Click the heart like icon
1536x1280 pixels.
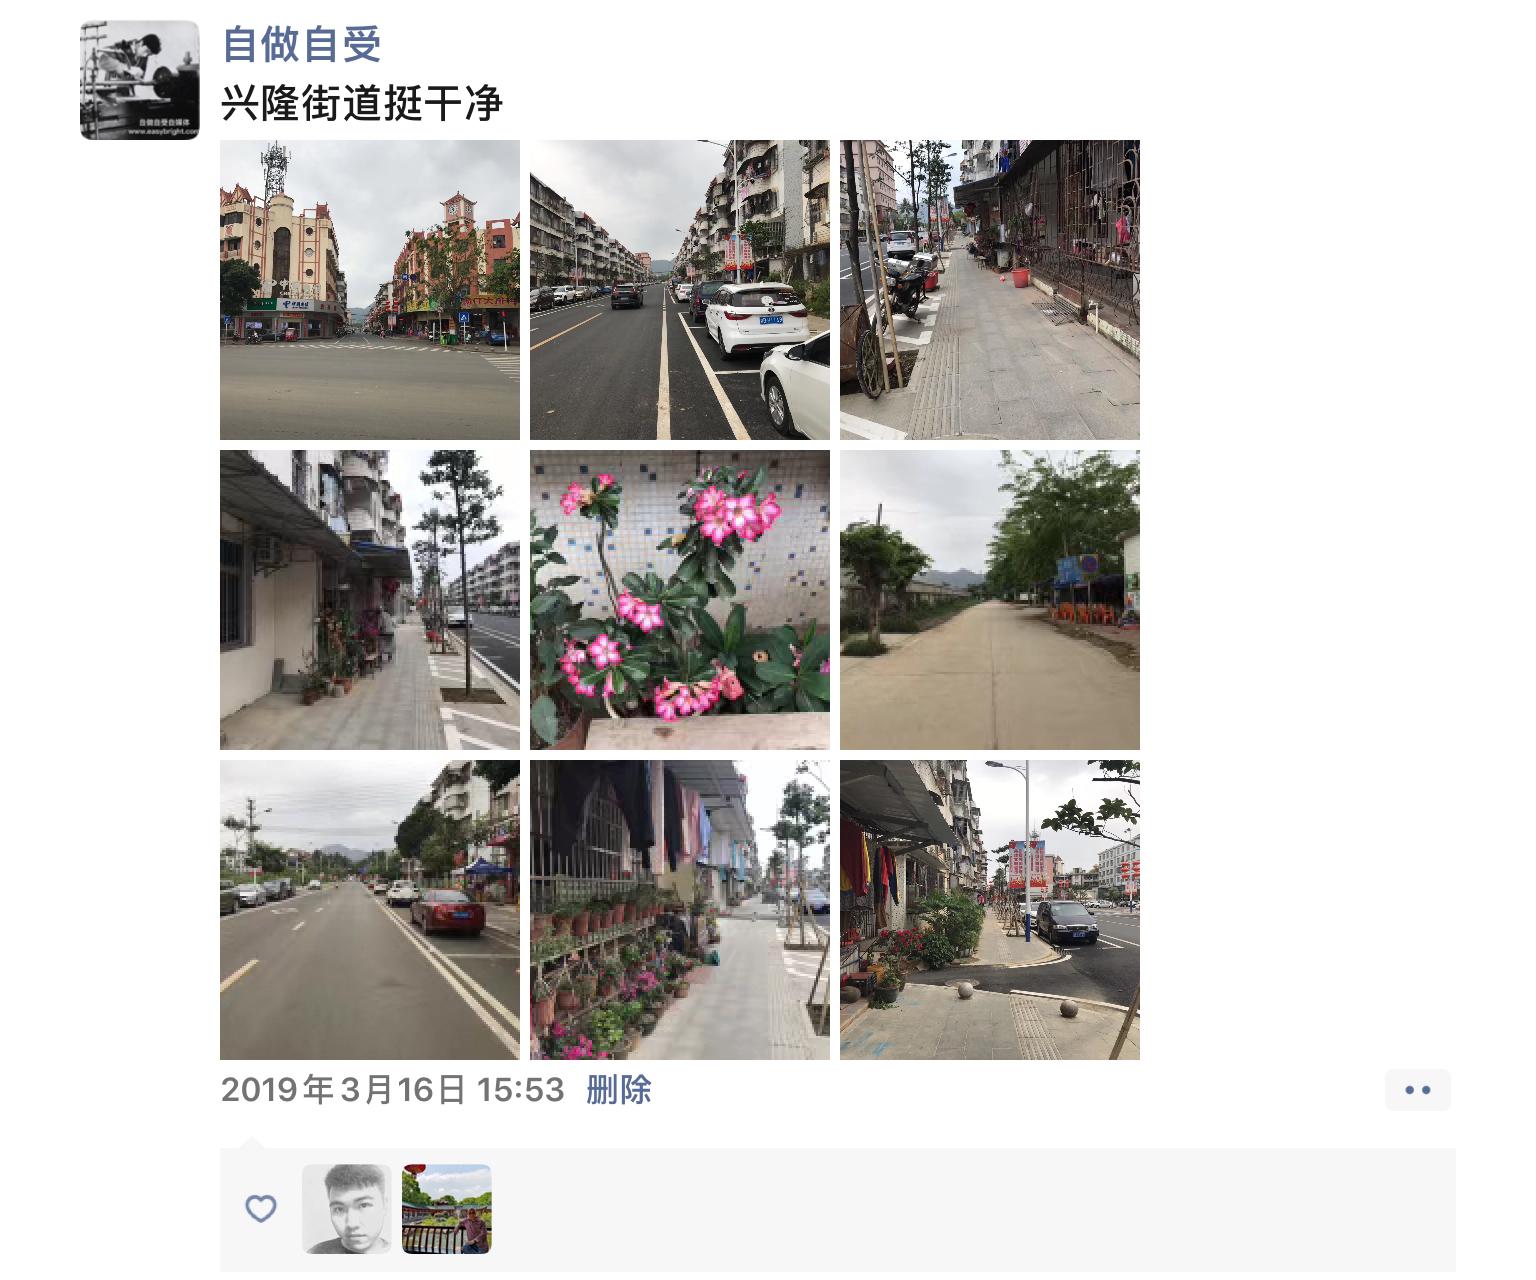261,1209
